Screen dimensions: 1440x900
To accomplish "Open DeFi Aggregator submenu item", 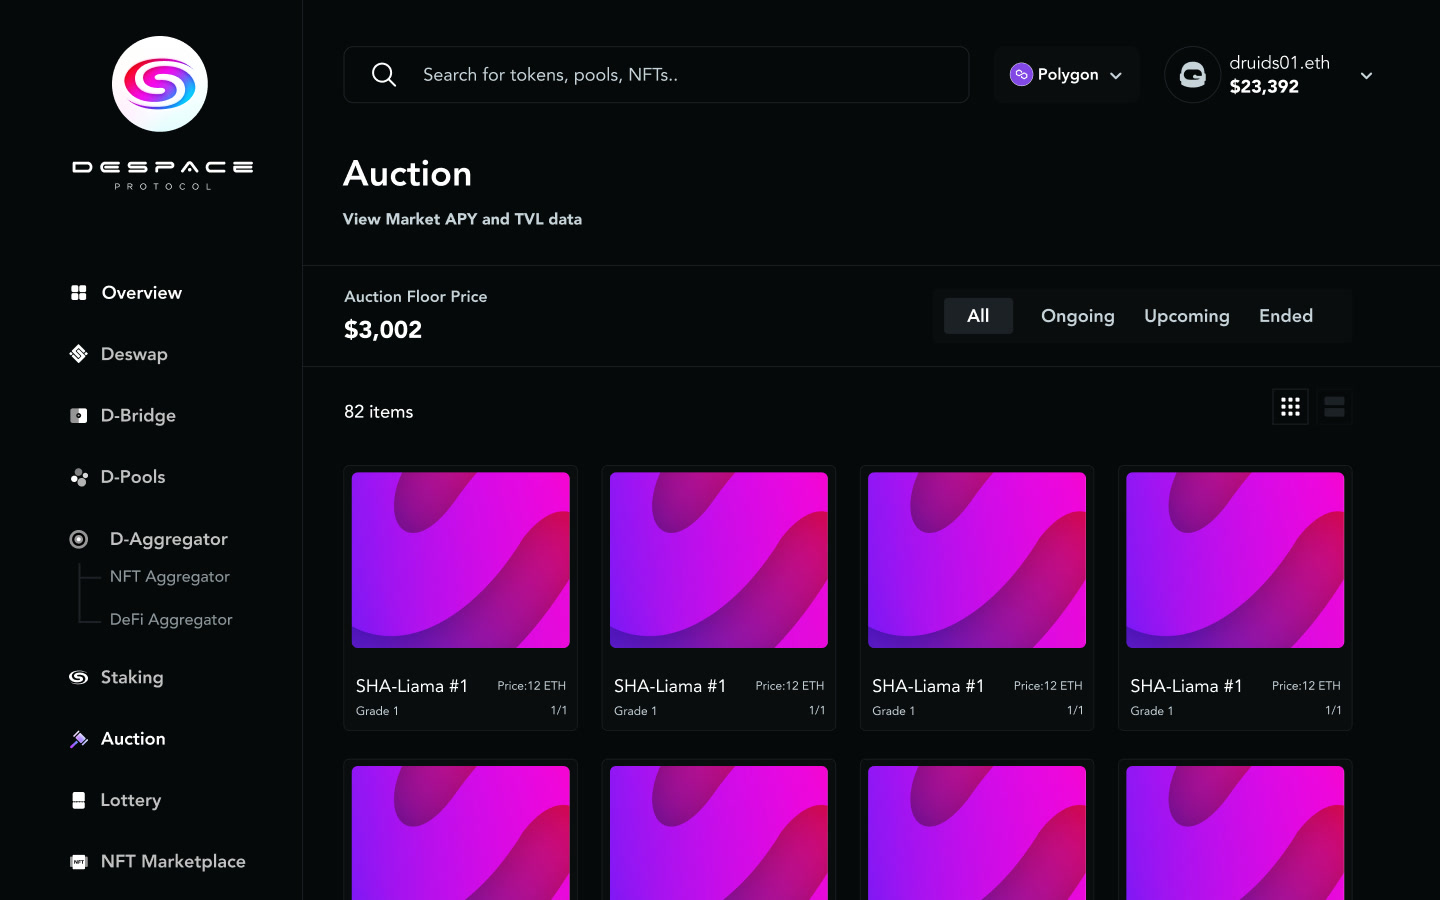I will click(x=171, y=620).
